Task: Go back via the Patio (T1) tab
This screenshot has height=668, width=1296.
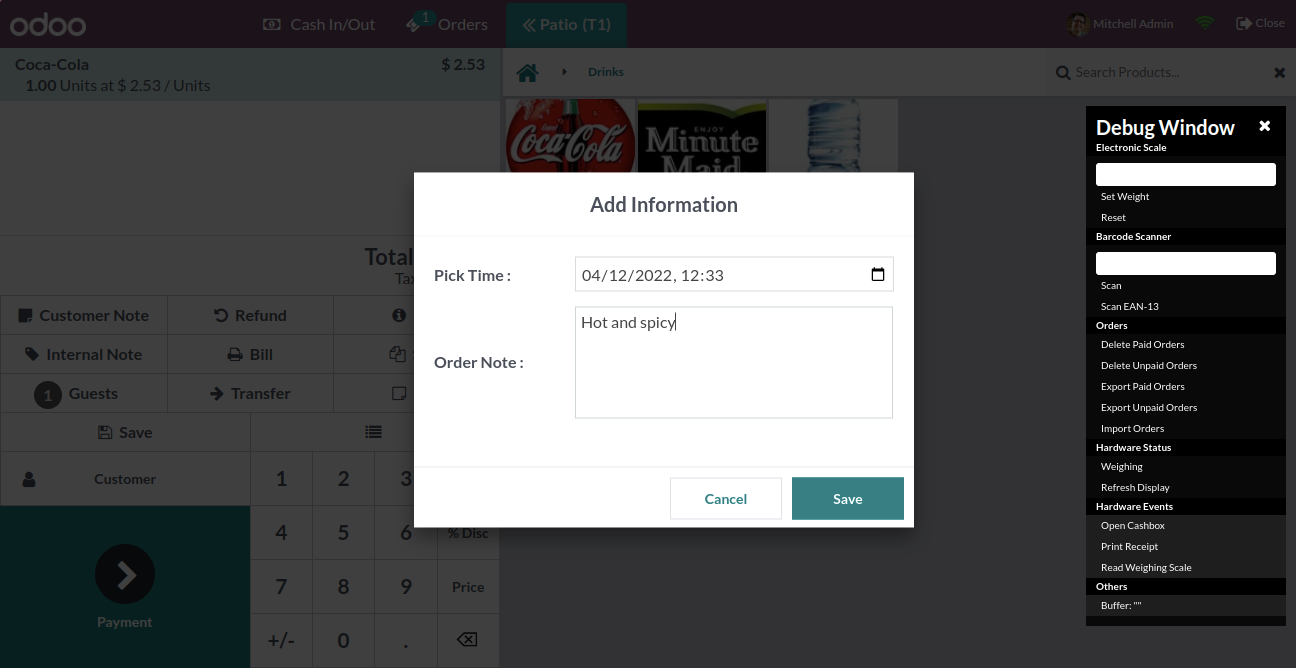Action: click(566, 24)
